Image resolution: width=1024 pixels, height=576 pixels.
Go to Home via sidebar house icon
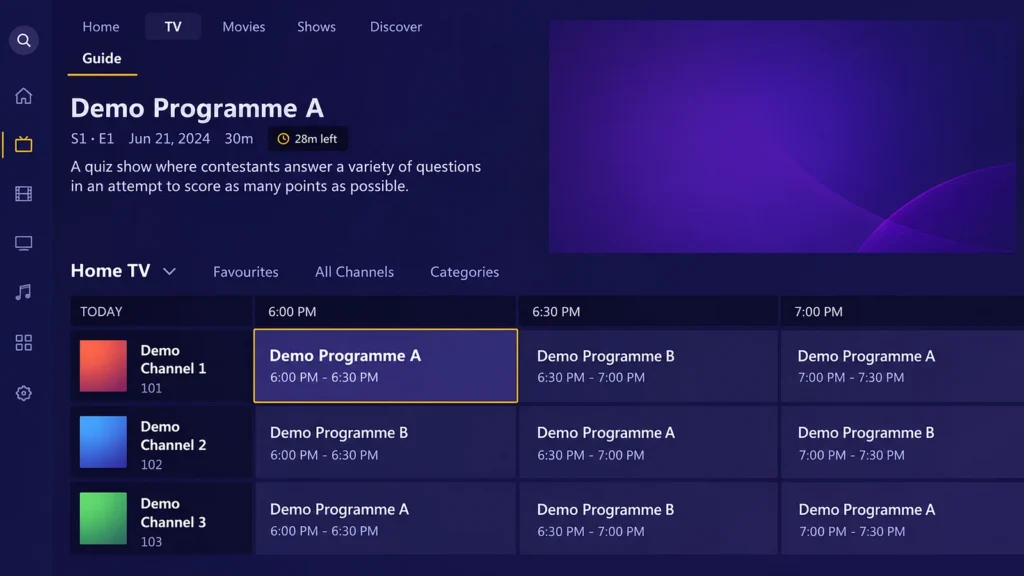click(24, 96)
